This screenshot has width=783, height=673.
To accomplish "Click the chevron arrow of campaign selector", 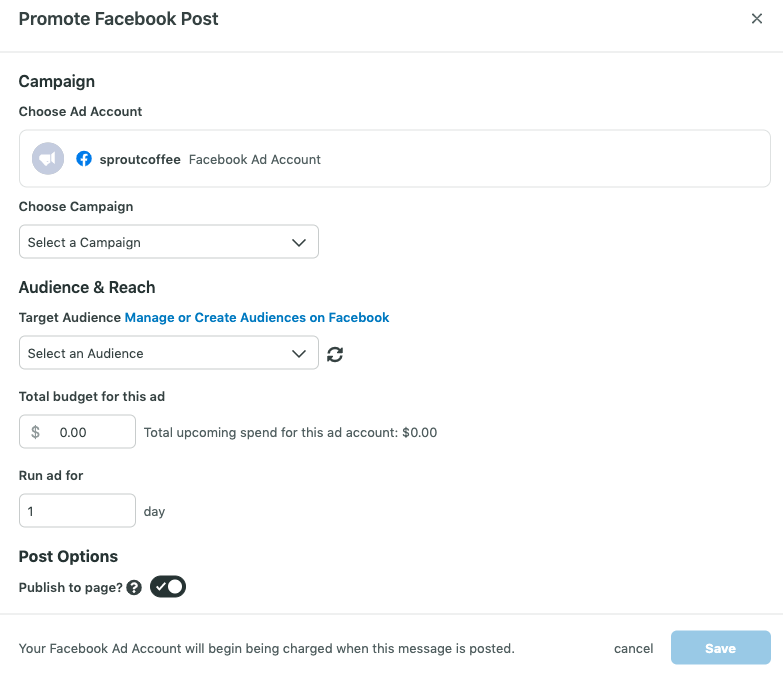I will [x=299, y=243].
